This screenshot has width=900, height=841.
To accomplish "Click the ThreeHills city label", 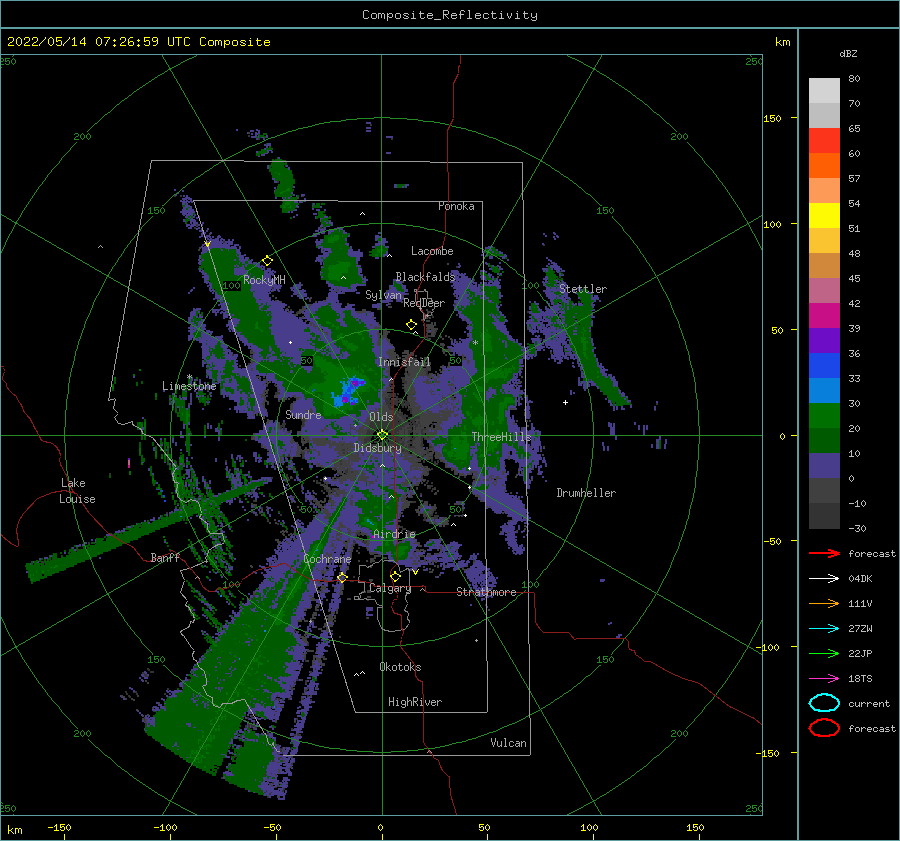I will coord(502,437).
